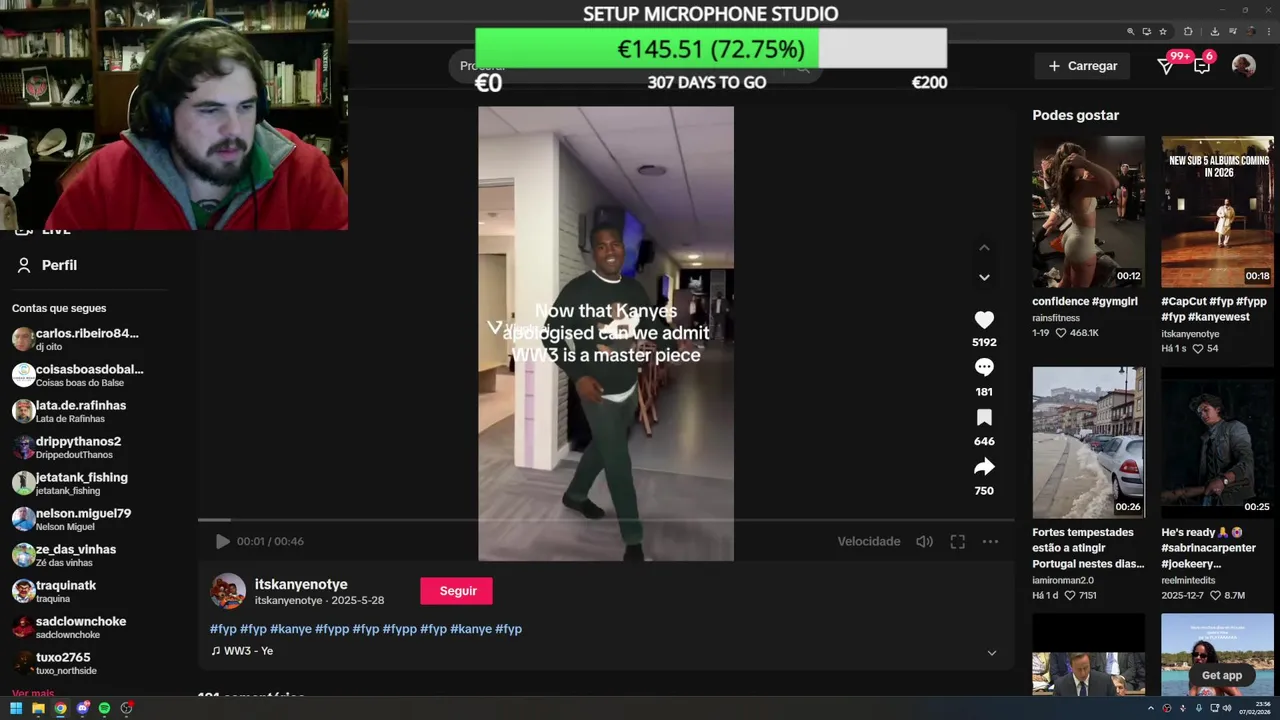Open messages icon with 99+ badge
The image size is (1280, 720).
(x=1166, y=66)
